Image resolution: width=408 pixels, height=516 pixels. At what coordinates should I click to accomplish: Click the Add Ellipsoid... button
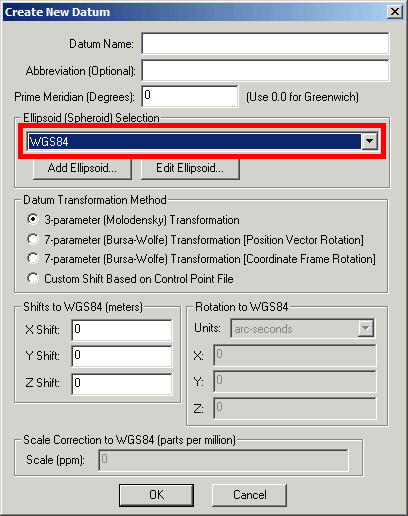pyautogui.click(x=82, y=168)
